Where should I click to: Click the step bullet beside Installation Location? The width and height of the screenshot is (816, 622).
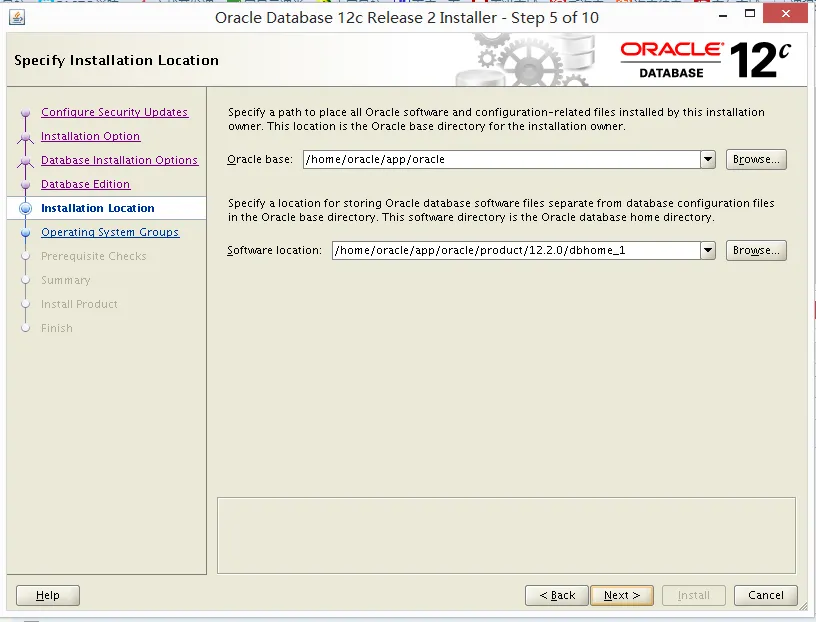click(26, 208)
